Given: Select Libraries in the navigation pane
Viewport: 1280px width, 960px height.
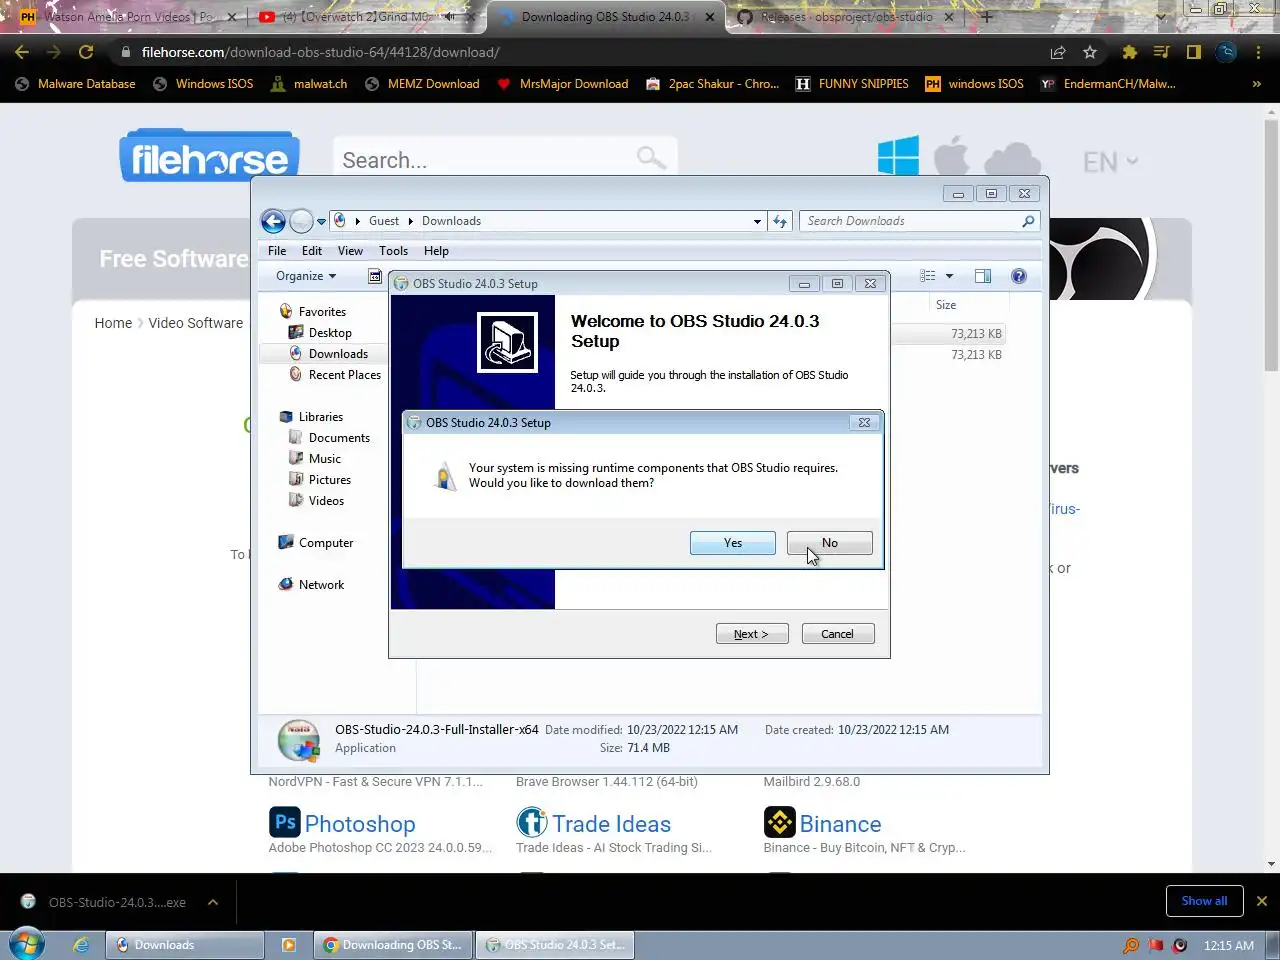Looking at the screenshot, I should 320,417.
